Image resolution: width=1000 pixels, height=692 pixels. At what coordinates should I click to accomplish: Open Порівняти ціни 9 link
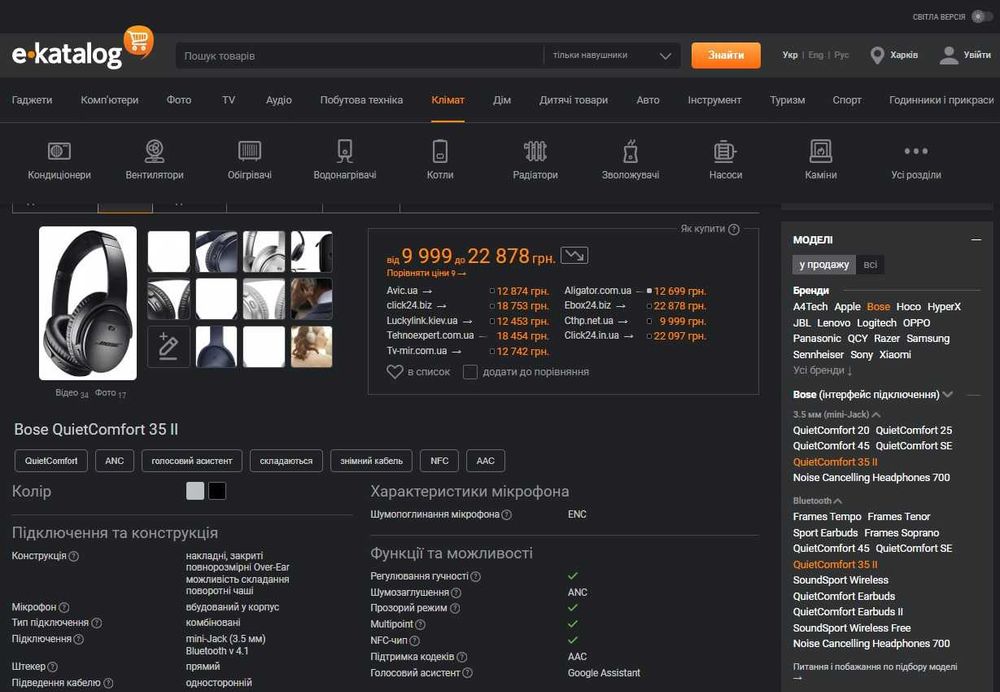[426, 273]
